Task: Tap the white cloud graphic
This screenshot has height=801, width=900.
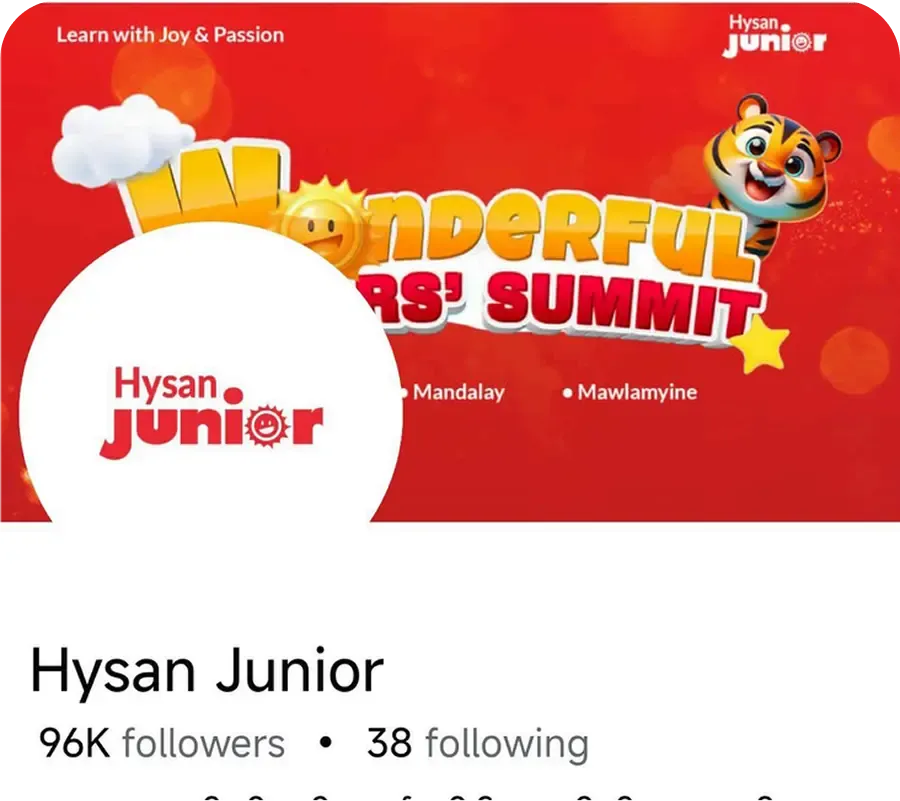Action: tap(121, 141)
